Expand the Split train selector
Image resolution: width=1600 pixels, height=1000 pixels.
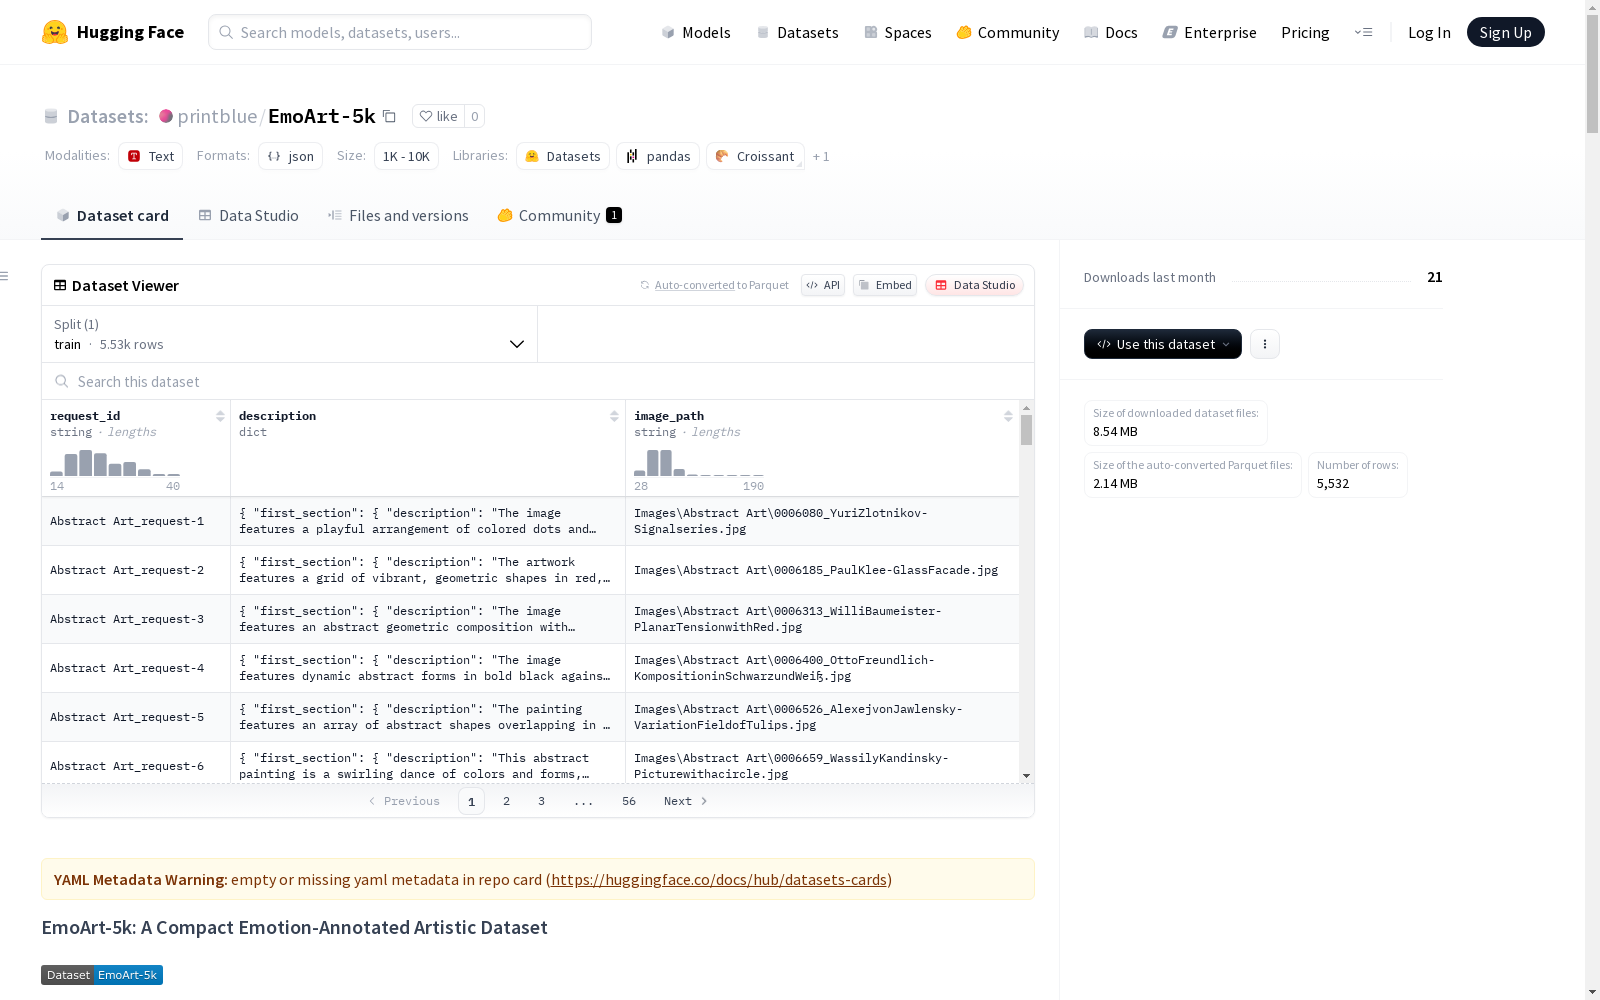coord(289,334)
